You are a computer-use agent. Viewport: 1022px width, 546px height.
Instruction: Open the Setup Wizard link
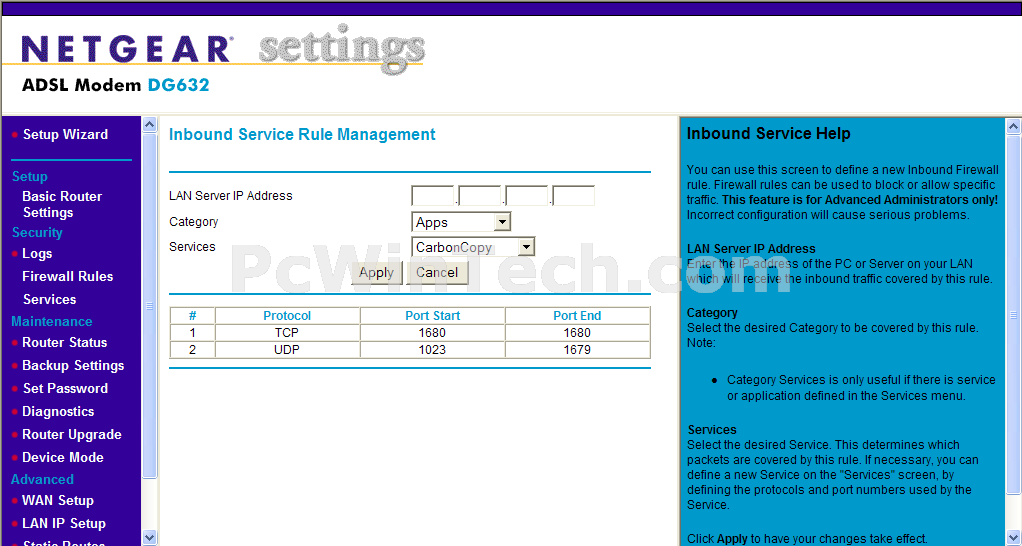[x=65, y=134]
